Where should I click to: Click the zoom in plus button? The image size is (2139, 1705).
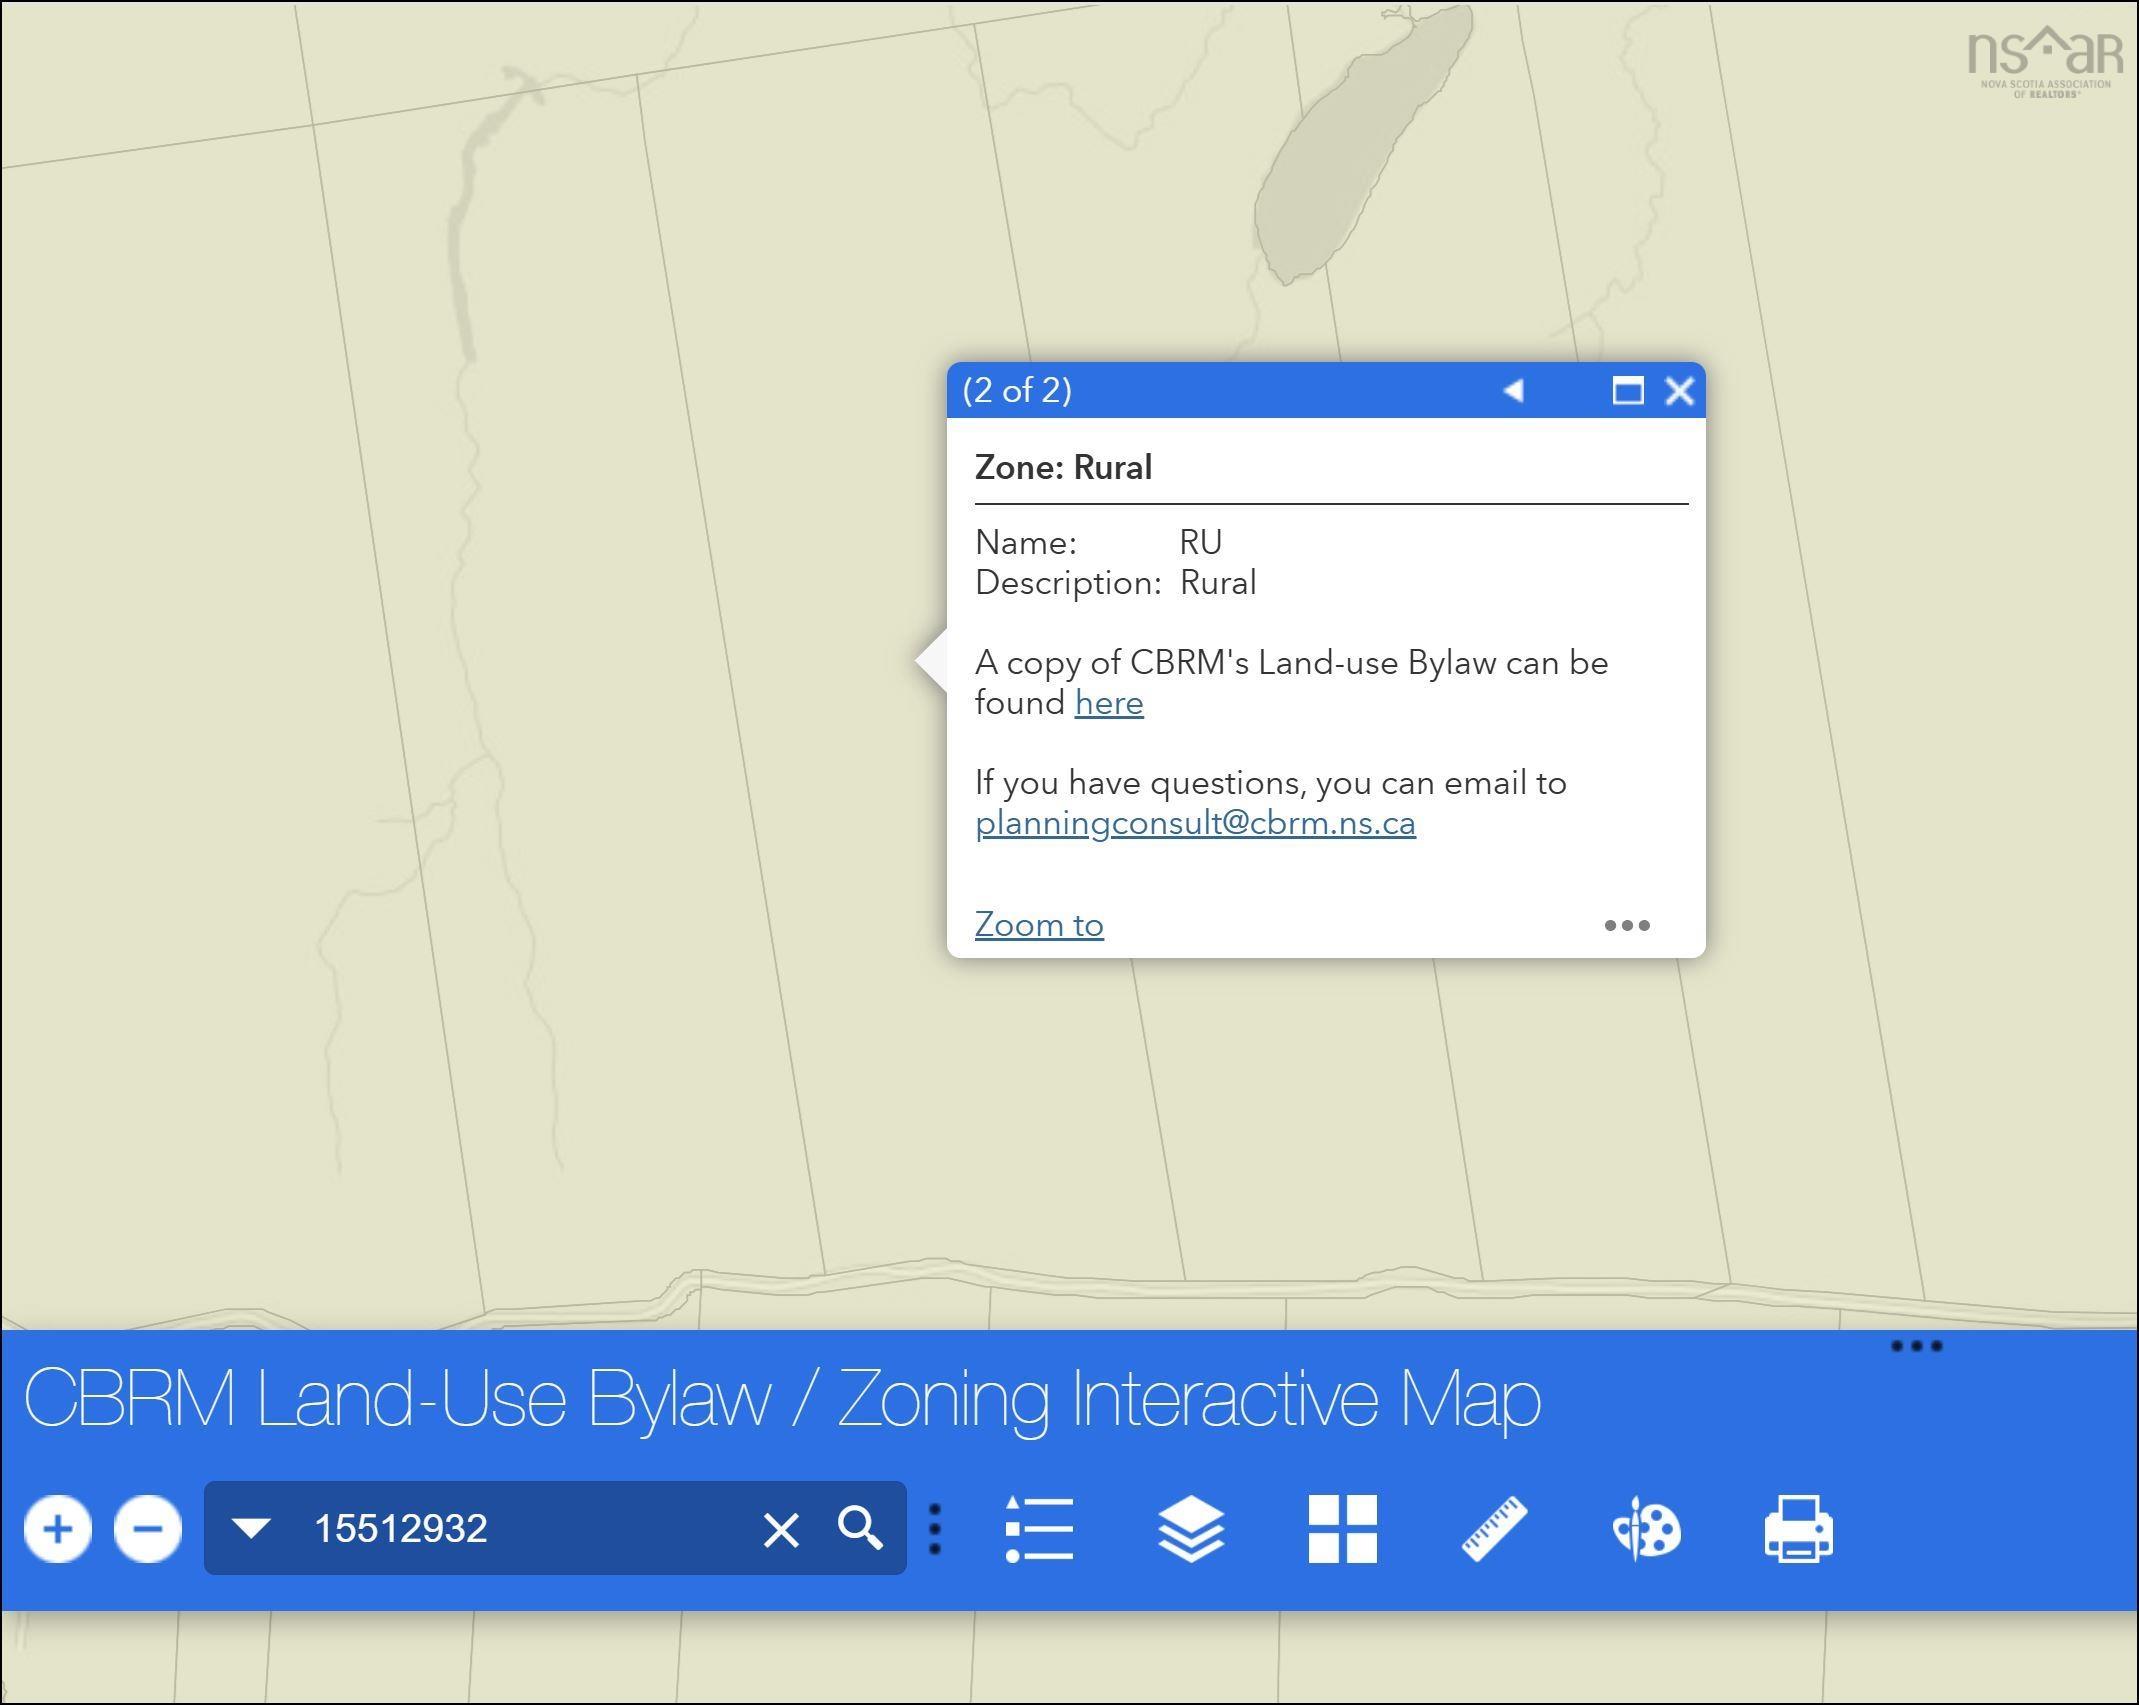(x=58, y=1528)
